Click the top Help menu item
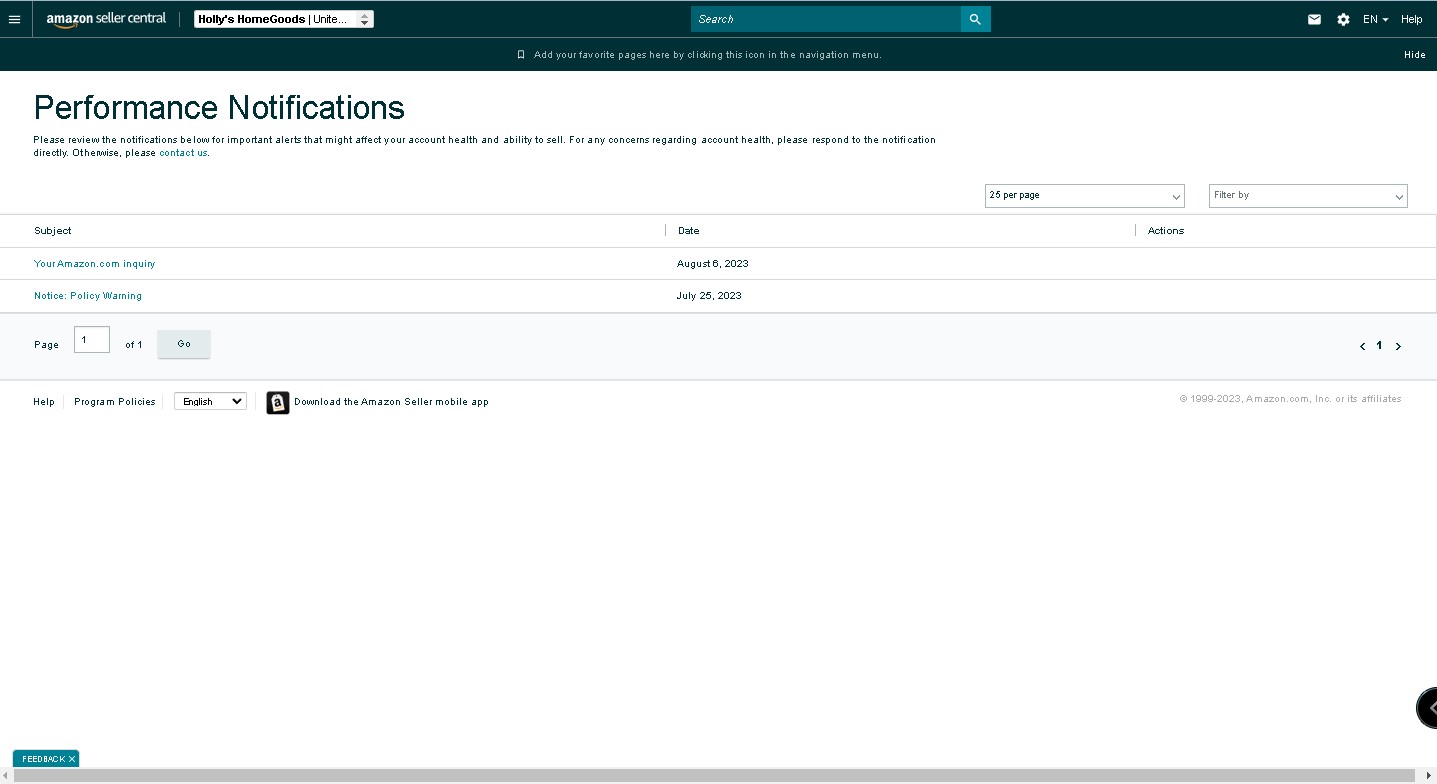Screen dimensions: 1437x784 pos(1411,19)
